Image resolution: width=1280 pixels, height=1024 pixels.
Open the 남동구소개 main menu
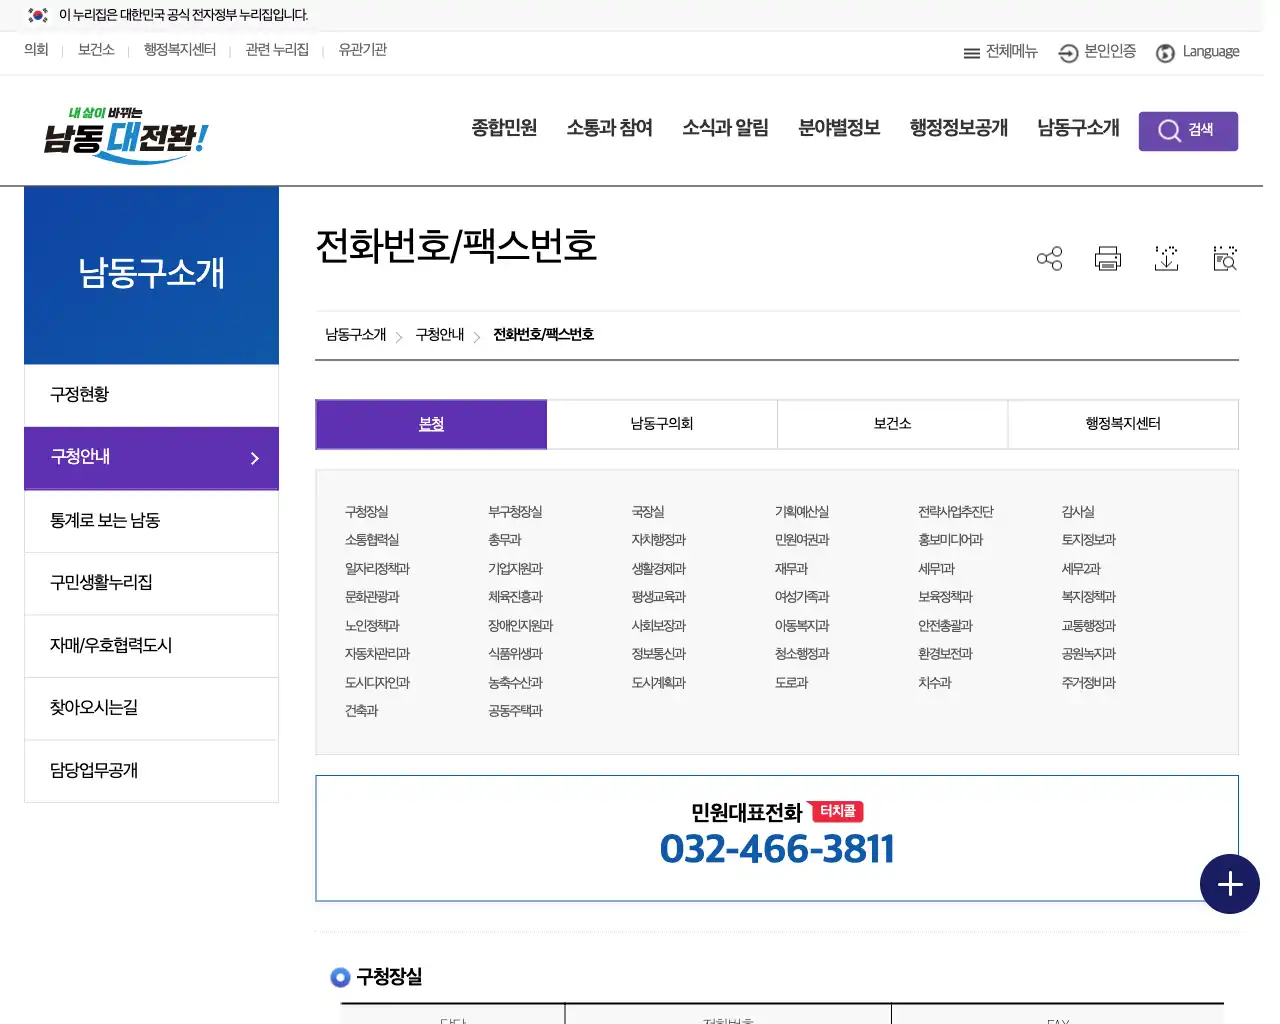[x=1078, y=128]
